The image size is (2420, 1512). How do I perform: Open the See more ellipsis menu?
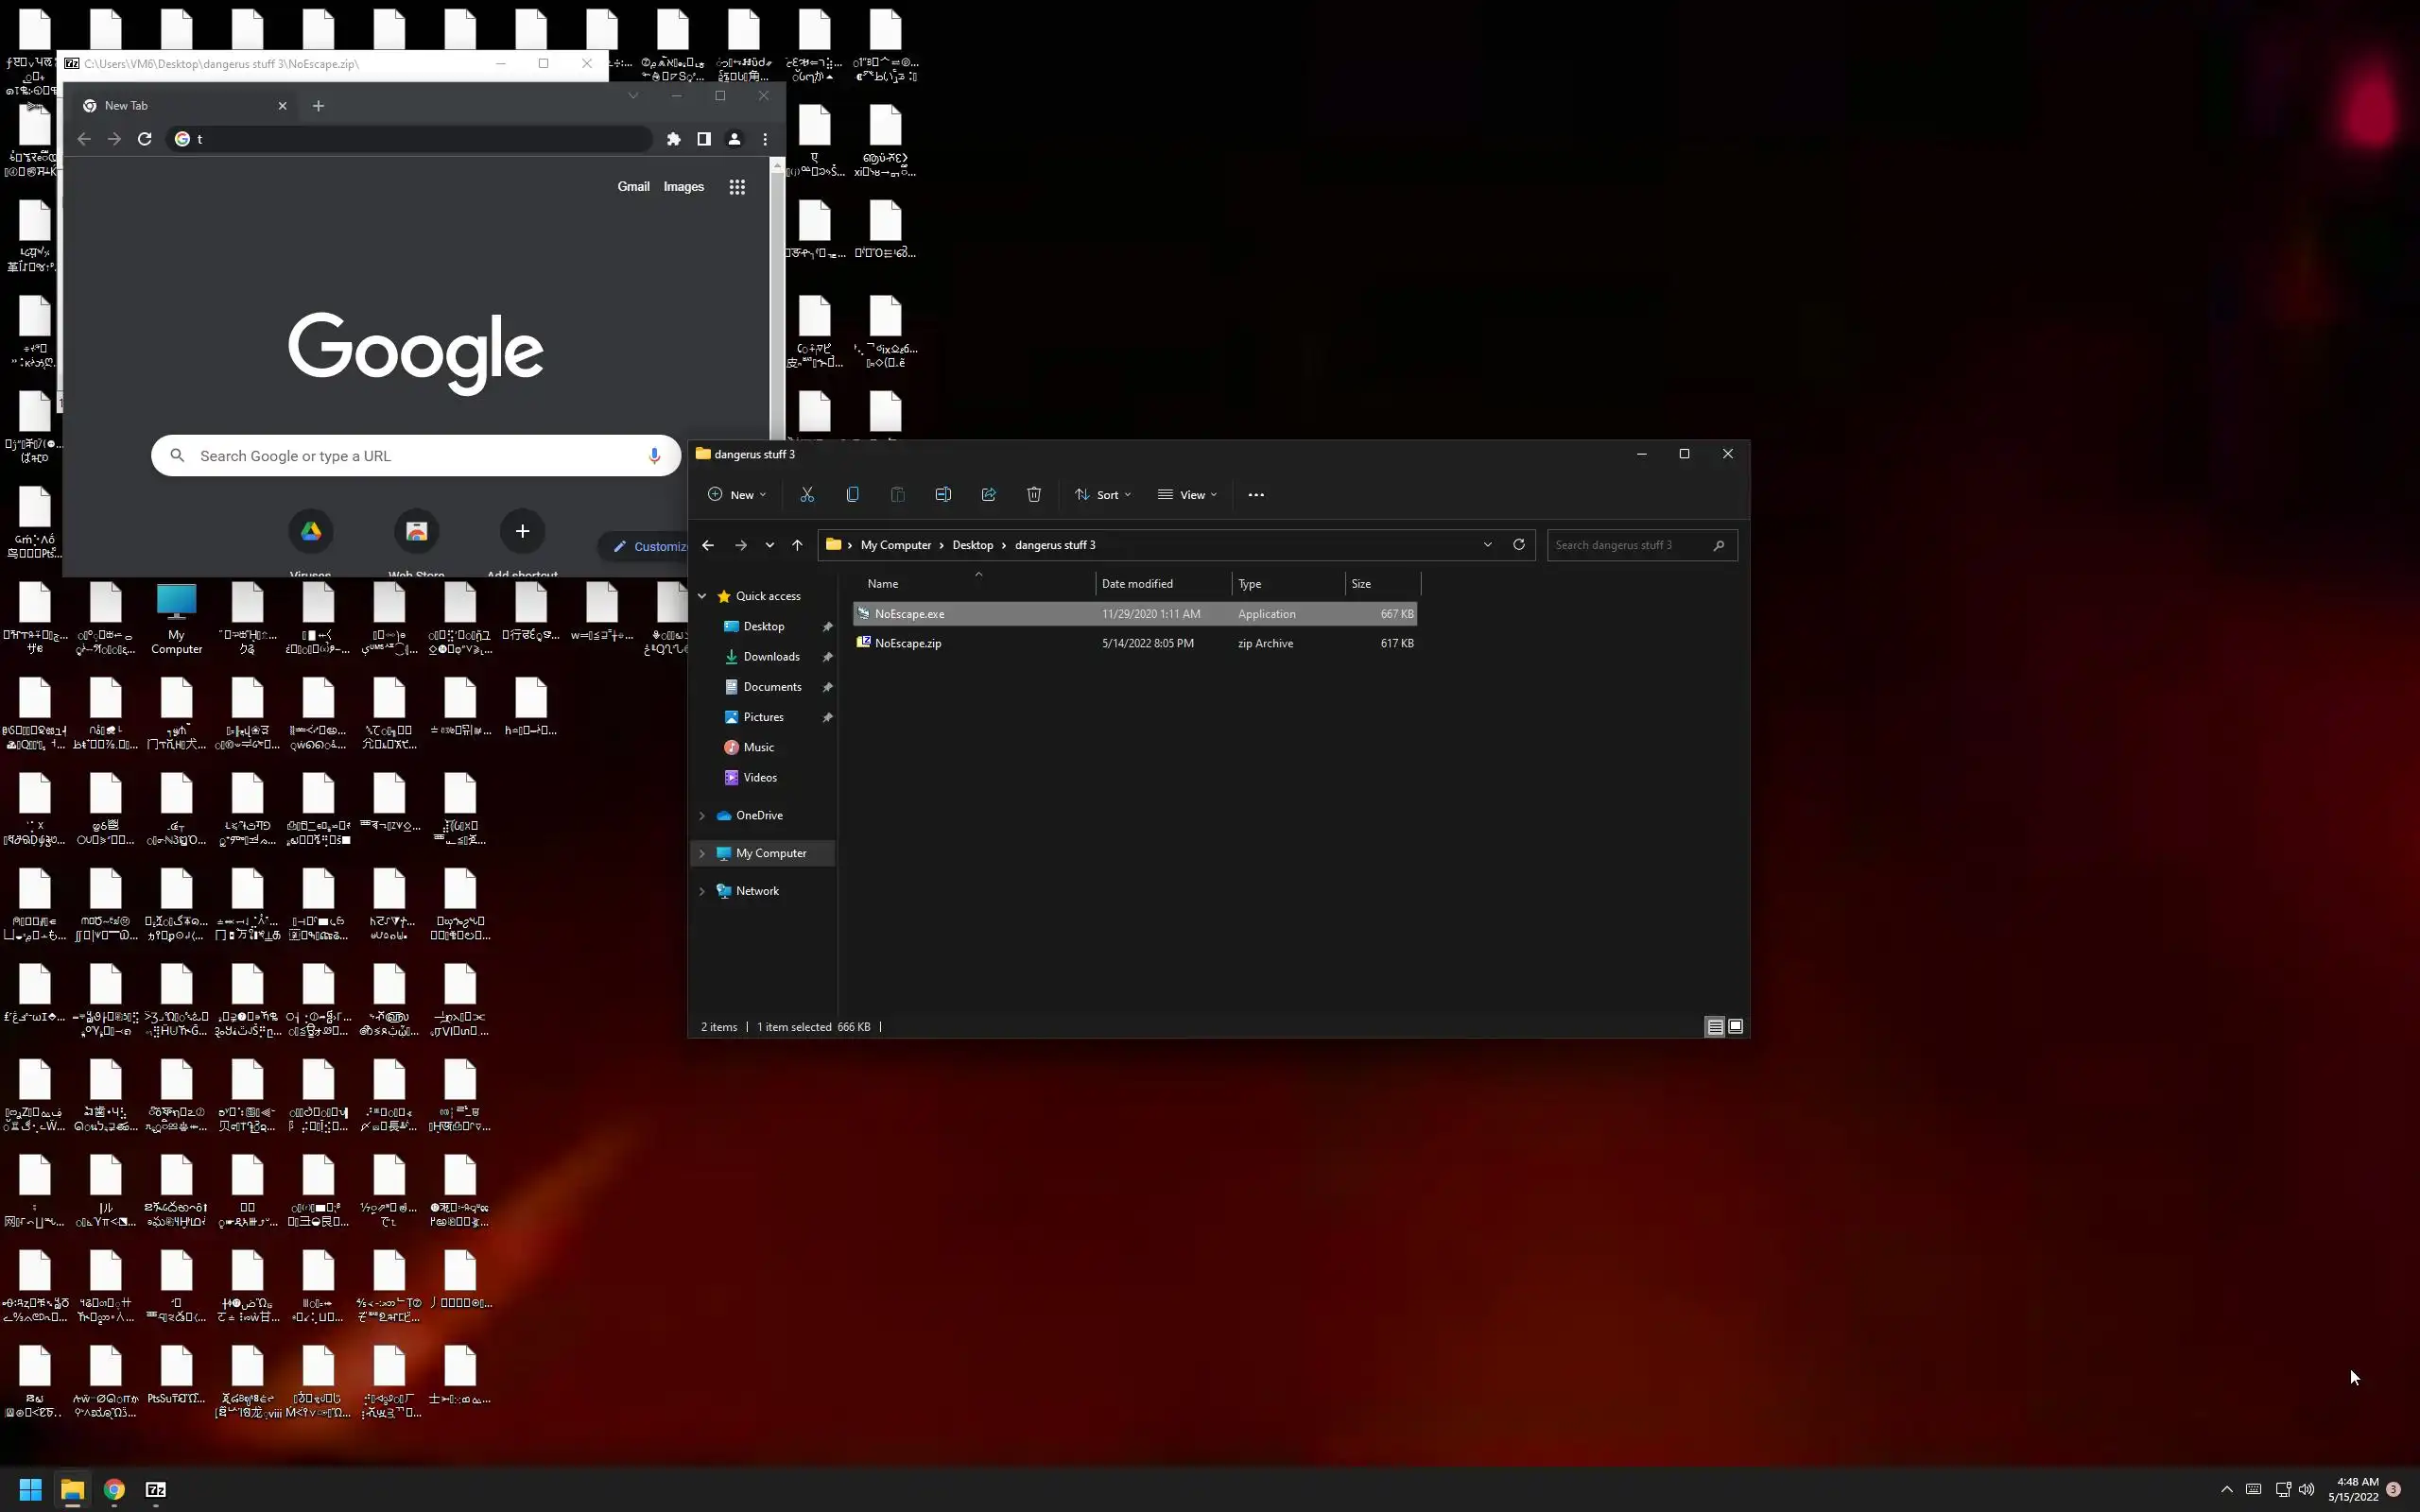tap(1256, 495)
